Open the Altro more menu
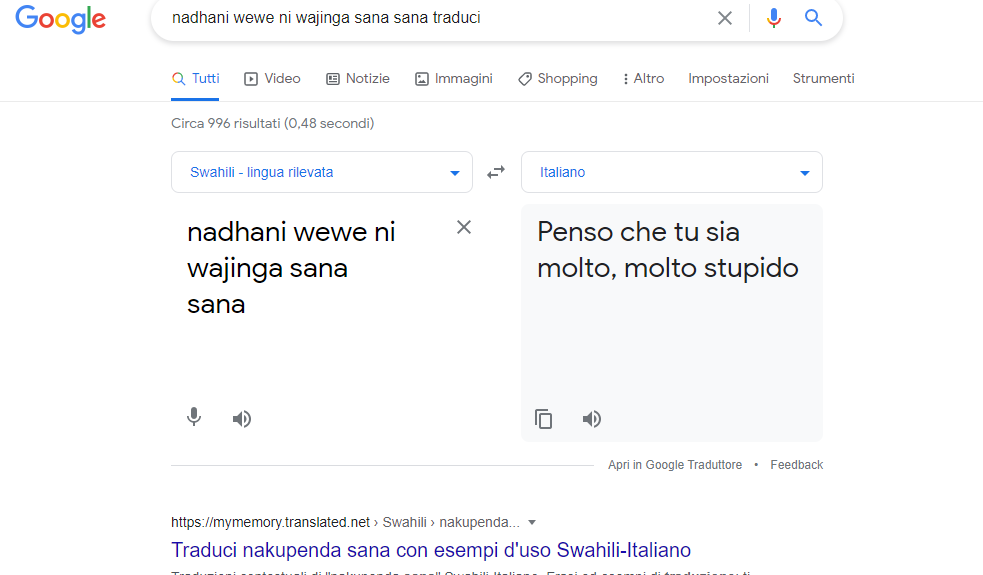The image size is (983, 575). tap(642, 78)
